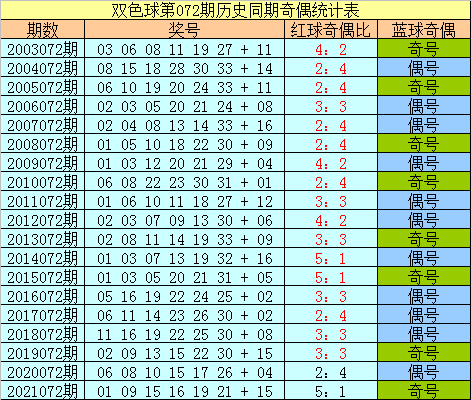Viewport: 471px width, 400px height.
Task: Click numbers 02 09 13 15 22 30 + 15
Action: 184,354
